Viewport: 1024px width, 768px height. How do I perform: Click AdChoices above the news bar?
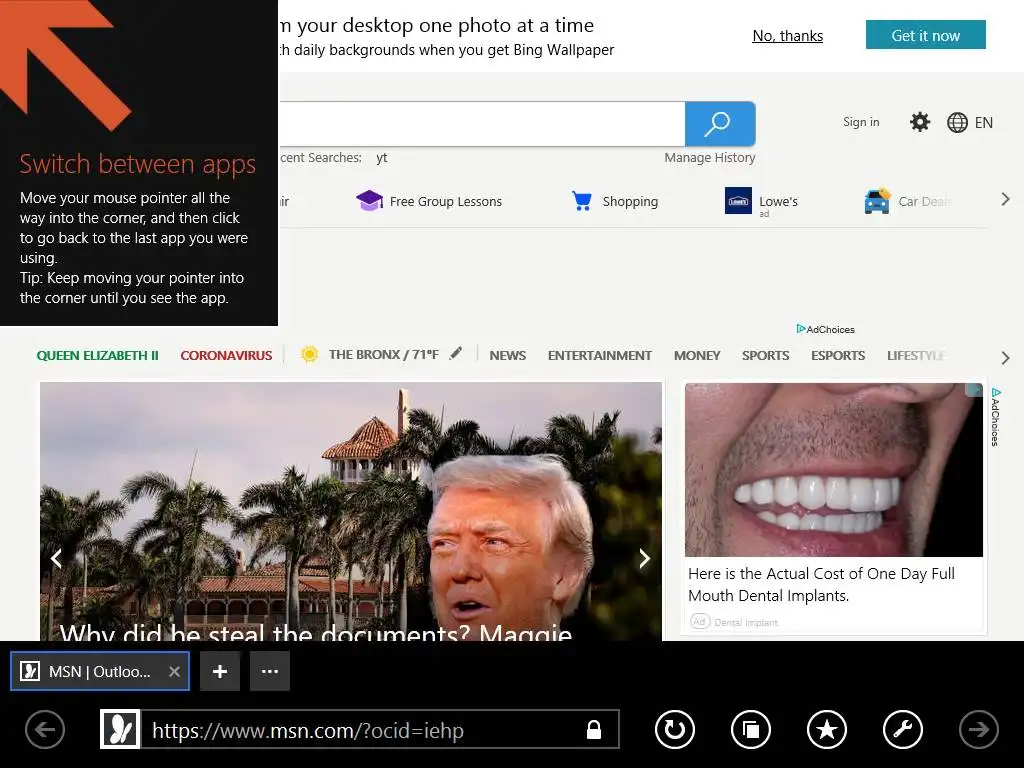coord(825,329)
